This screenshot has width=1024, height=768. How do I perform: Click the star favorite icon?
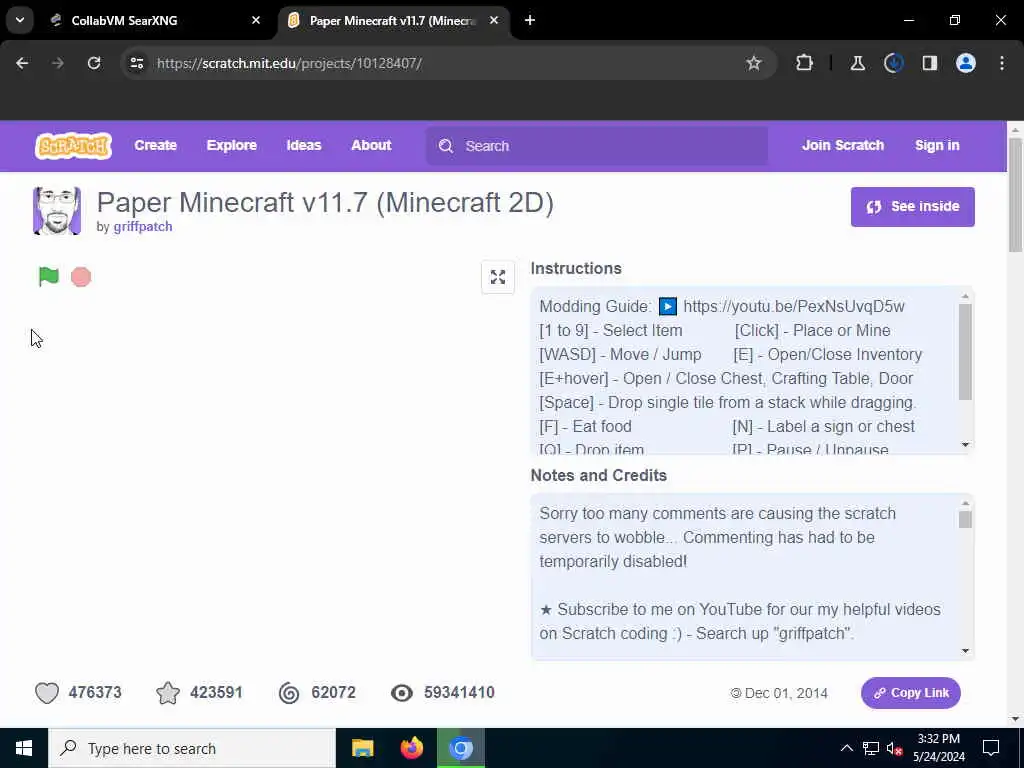168,693
